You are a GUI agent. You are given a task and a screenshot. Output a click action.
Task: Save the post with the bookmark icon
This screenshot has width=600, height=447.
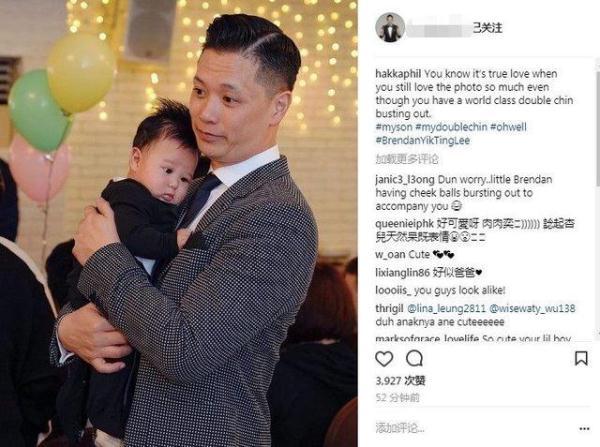pyautogui.click(x=581, y=359)
